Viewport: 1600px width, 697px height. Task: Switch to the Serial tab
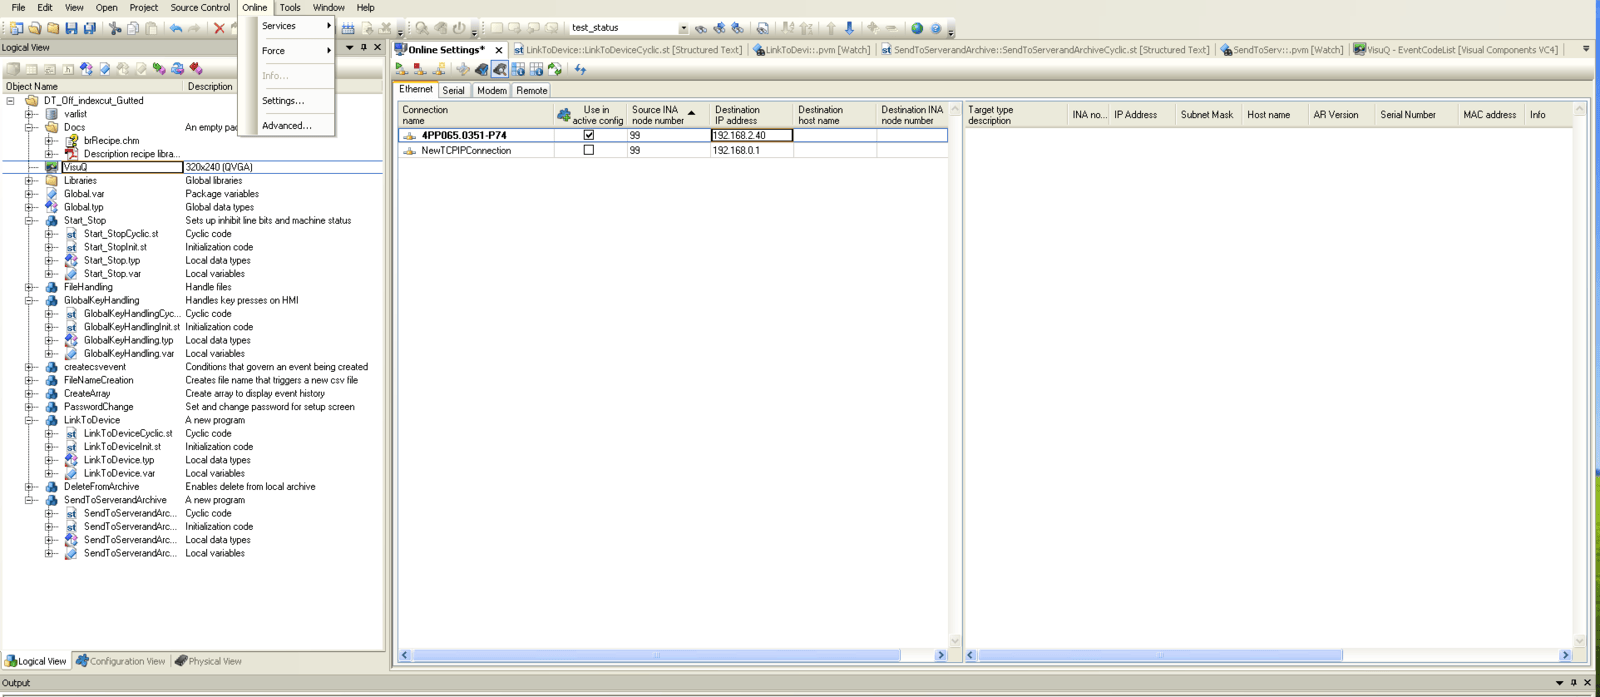point(454,90)
